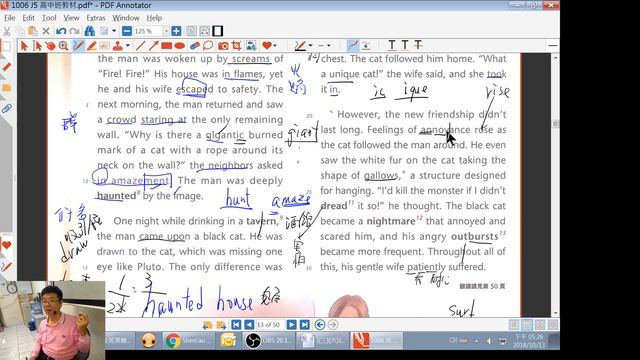Image resolution: width=640 pixels, height=360 pixels.
Task: Select the Marker highlighter tool
Action: tap(91, 46)
